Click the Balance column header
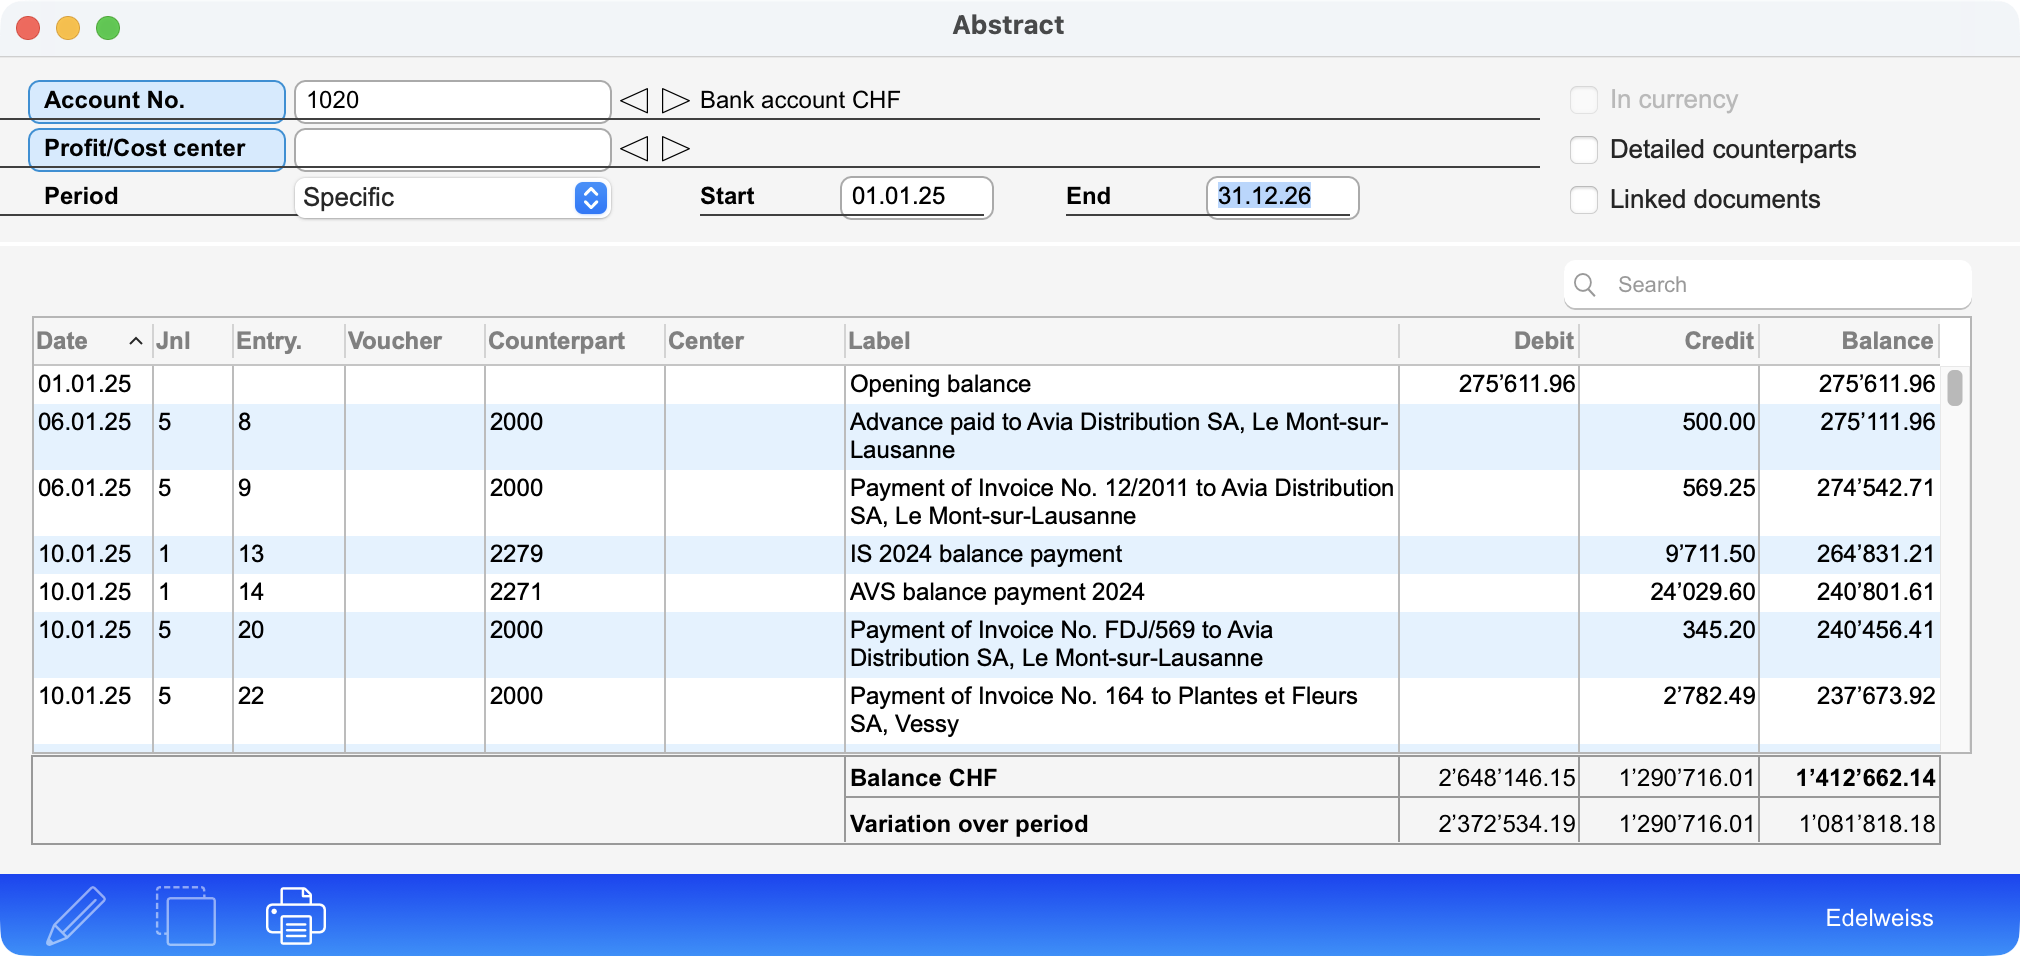 pos(1886,341)
